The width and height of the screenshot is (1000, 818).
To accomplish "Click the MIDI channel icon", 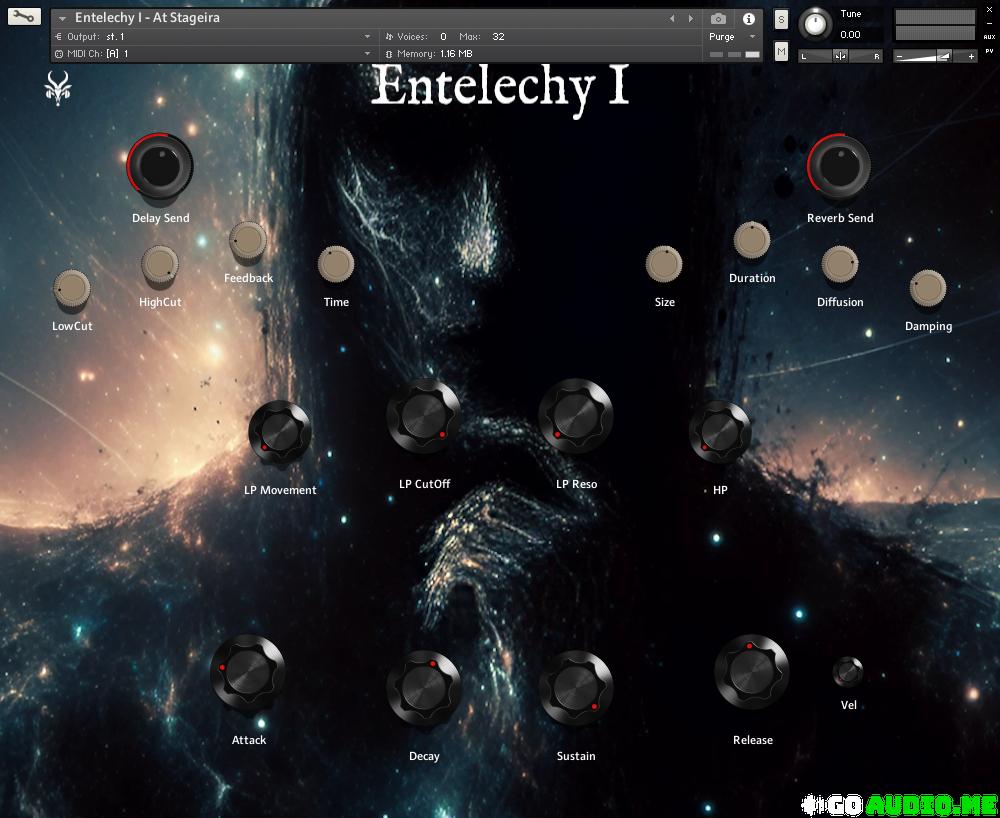I will pyautogui.click(x=59, y=54).
